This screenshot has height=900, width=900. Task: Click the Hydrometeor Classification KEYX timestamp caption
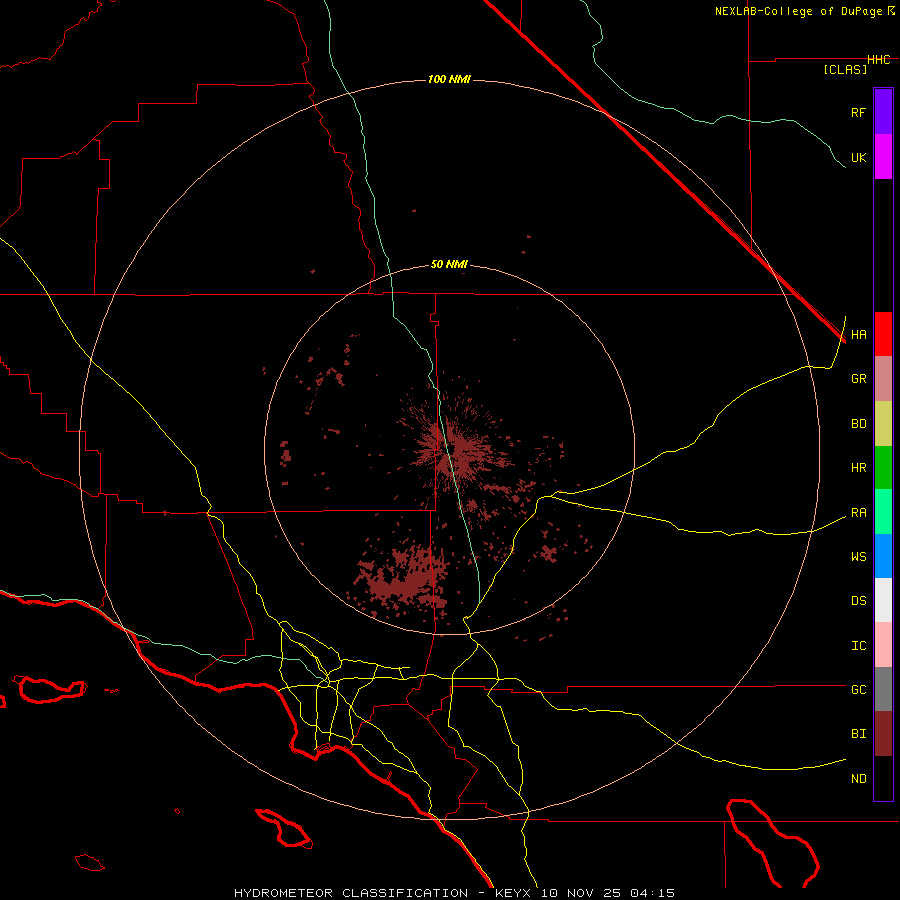(x=454, y=893)
